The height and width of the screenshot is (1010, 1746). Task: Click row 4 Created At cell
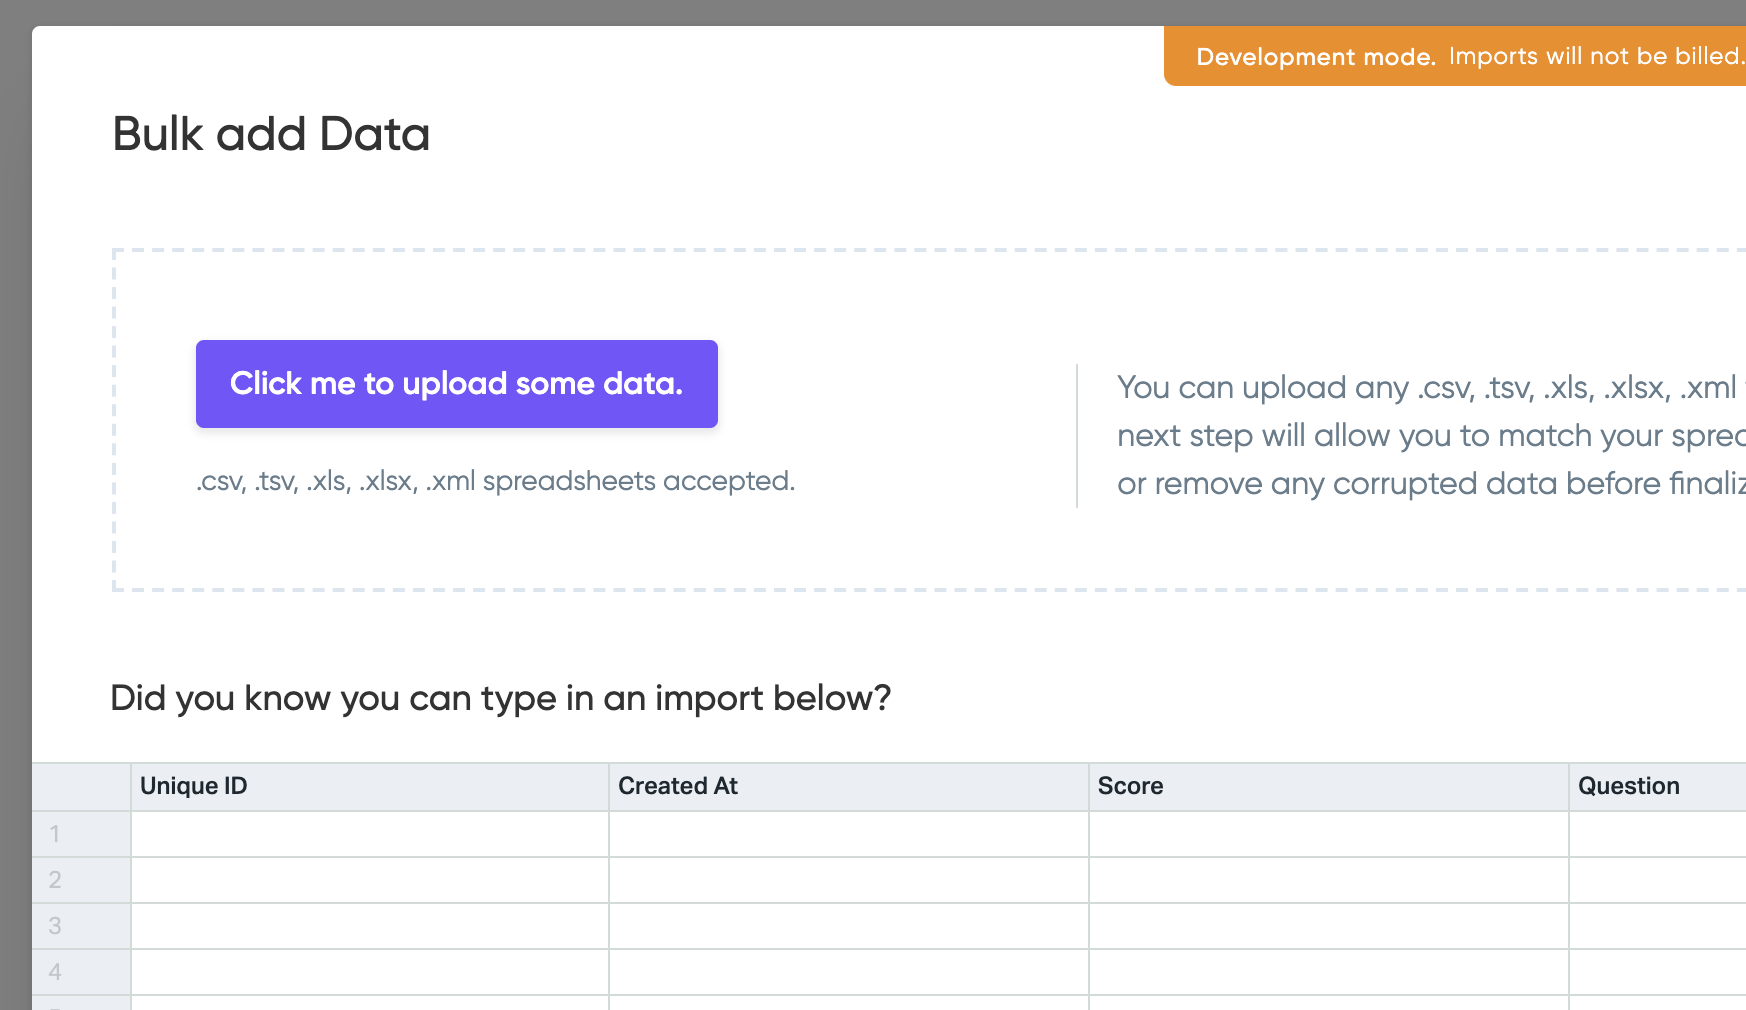[849, 972]
